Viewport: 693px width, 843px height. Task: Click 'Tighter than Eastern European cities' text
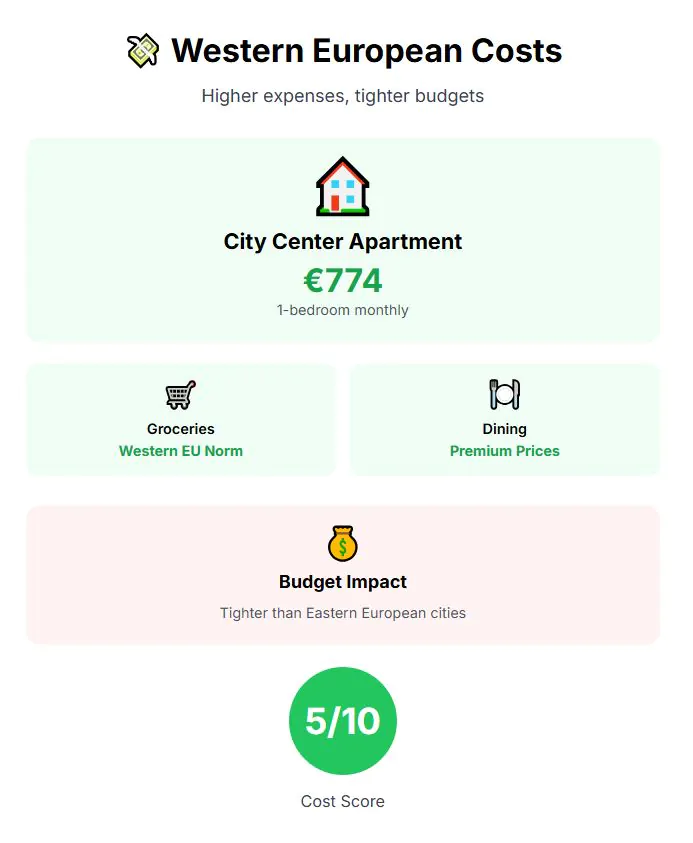pos(343,613)
